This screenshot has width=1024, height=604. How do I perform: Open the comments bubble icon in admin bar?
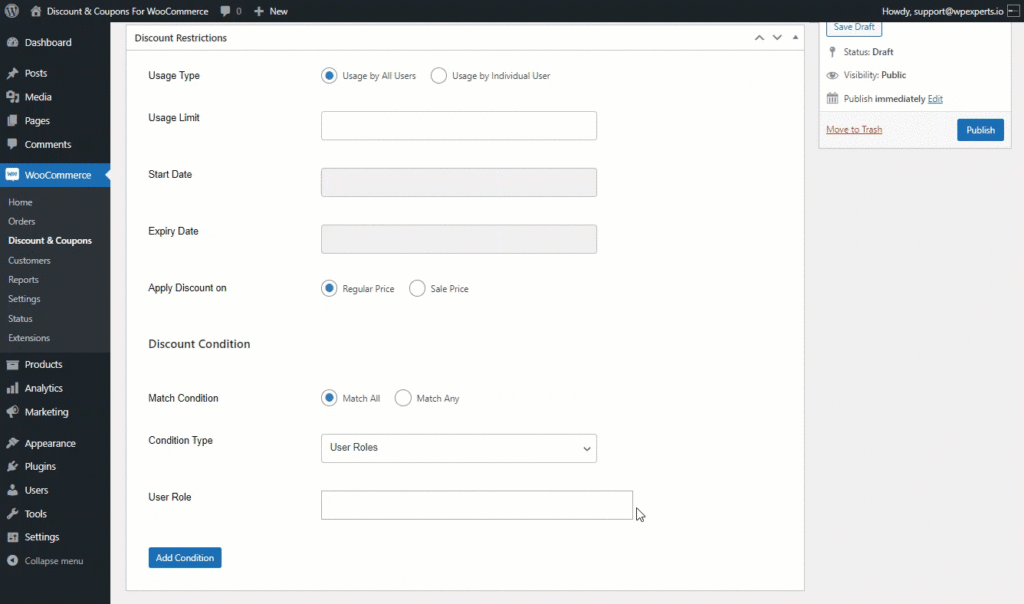click(225, 11)
